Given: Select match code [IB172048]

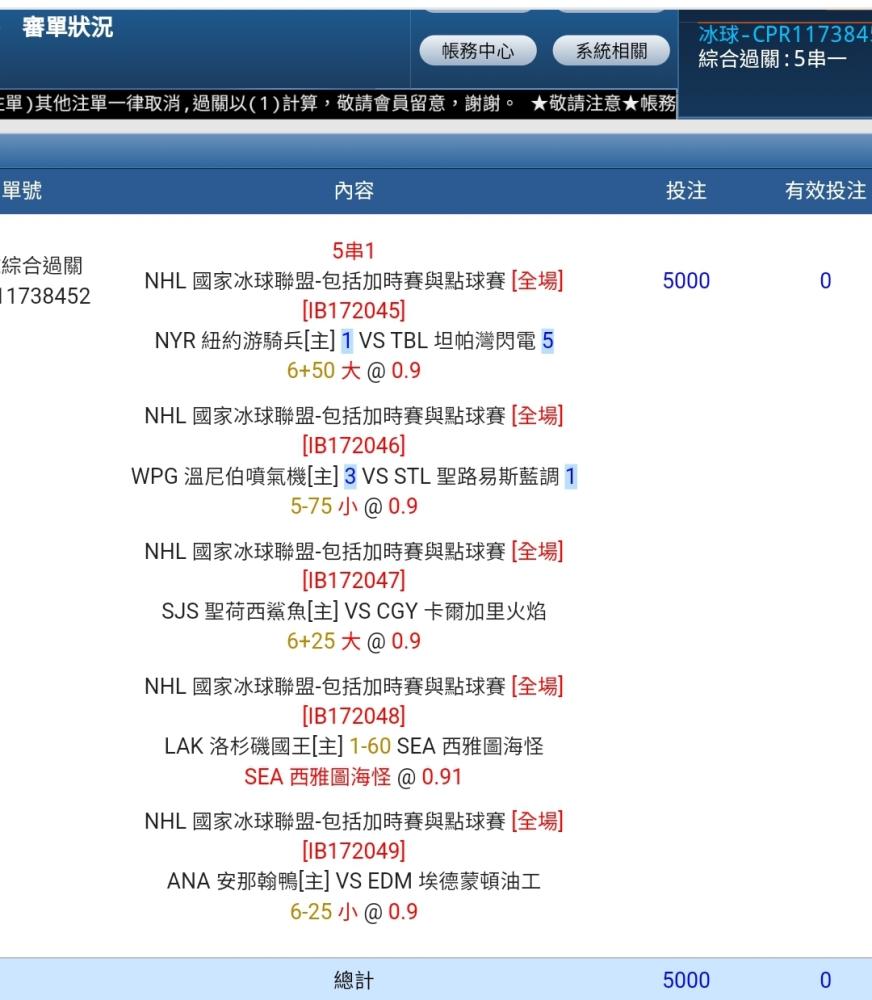Looking at the screenshot, I should pyautogui.click(x=354, y=716).
